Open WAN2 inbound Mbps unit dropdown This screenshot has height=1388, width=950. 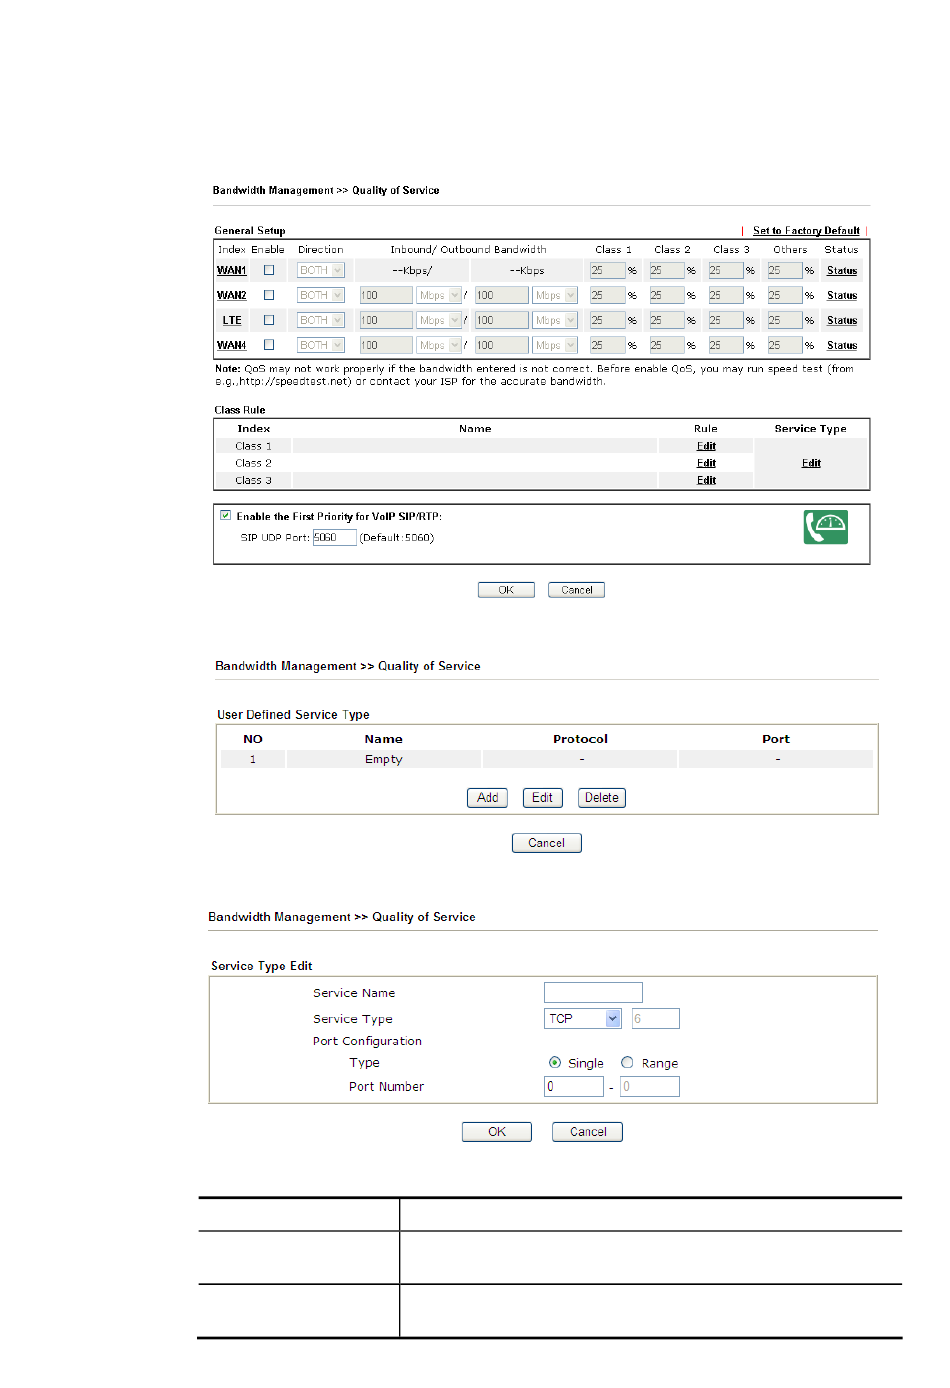439,295
